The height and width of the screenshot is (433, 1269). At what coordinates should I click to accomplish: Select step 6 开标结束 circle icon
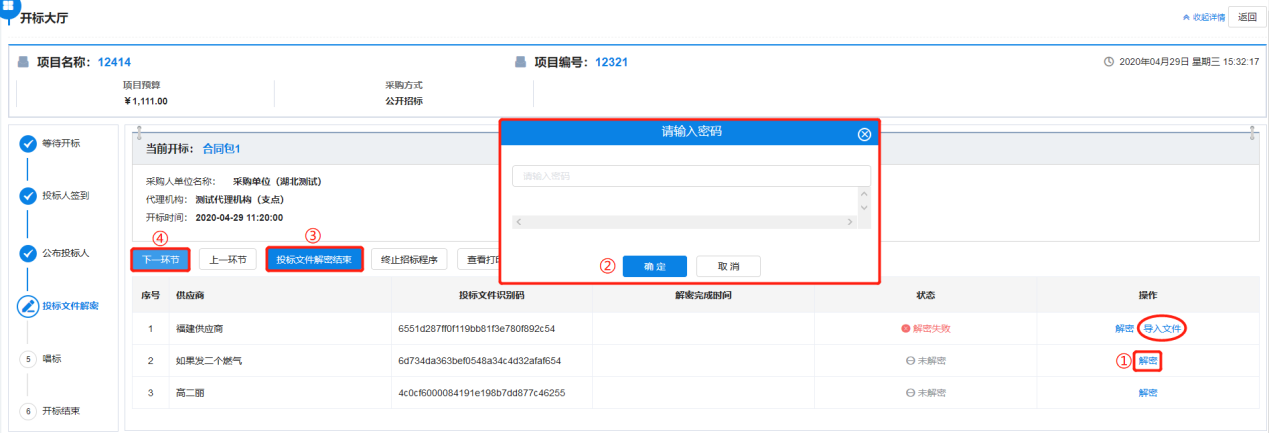(28, 411)
